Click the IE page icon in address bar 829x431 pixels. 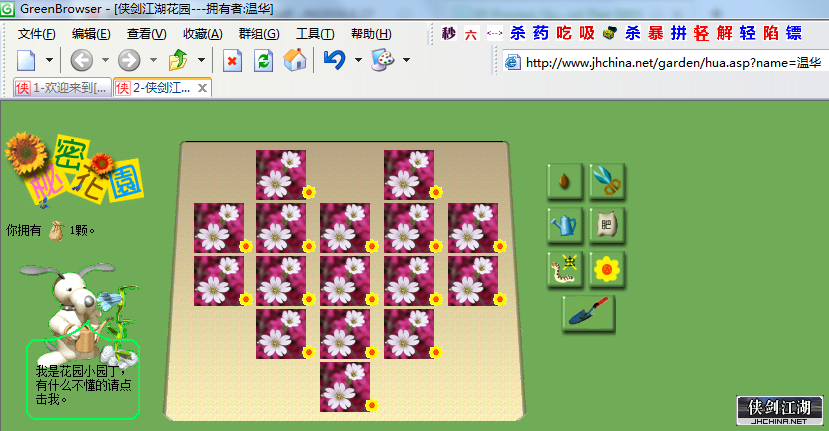[x=512, y=63]
